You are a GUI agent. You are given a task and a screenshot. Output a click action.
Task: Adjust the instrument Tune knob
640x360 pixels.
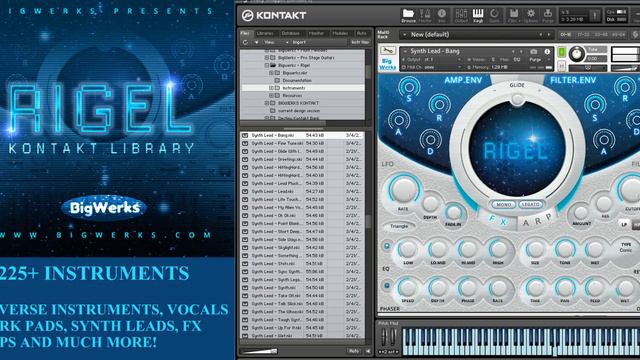click(576, 53)
